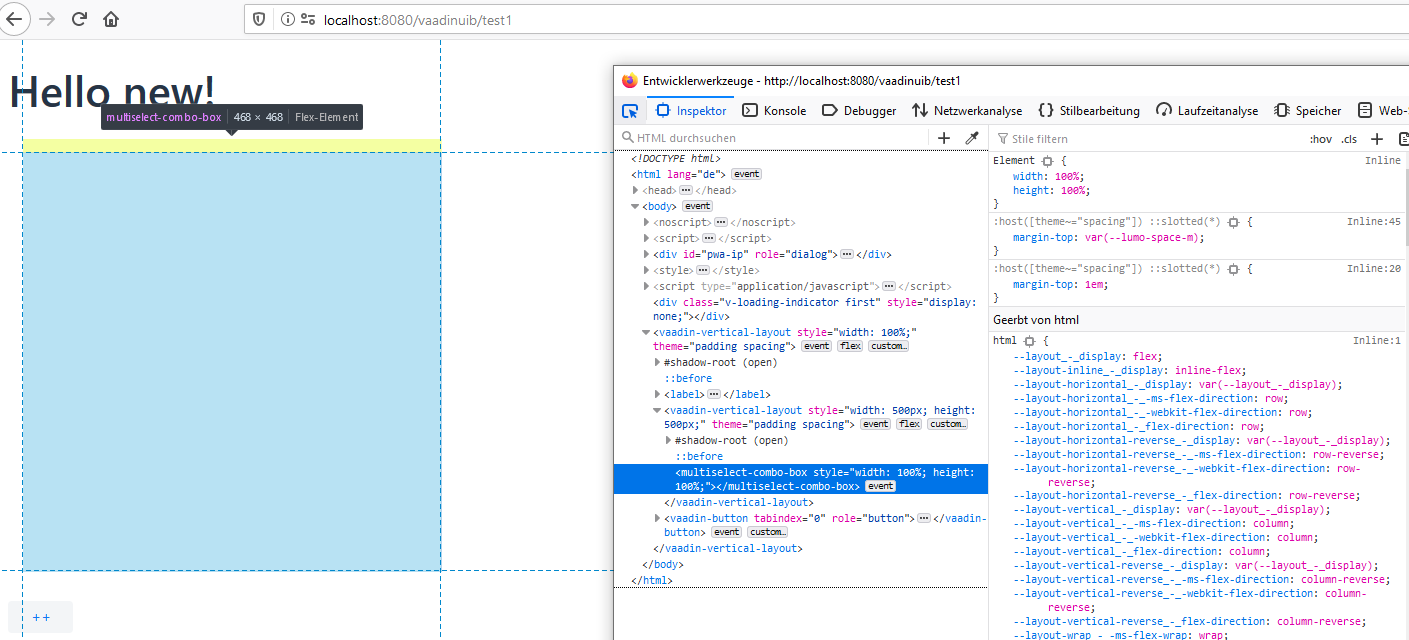
Task: Click event badge on multiselect-combo-box
Action: tap(880, 486)
